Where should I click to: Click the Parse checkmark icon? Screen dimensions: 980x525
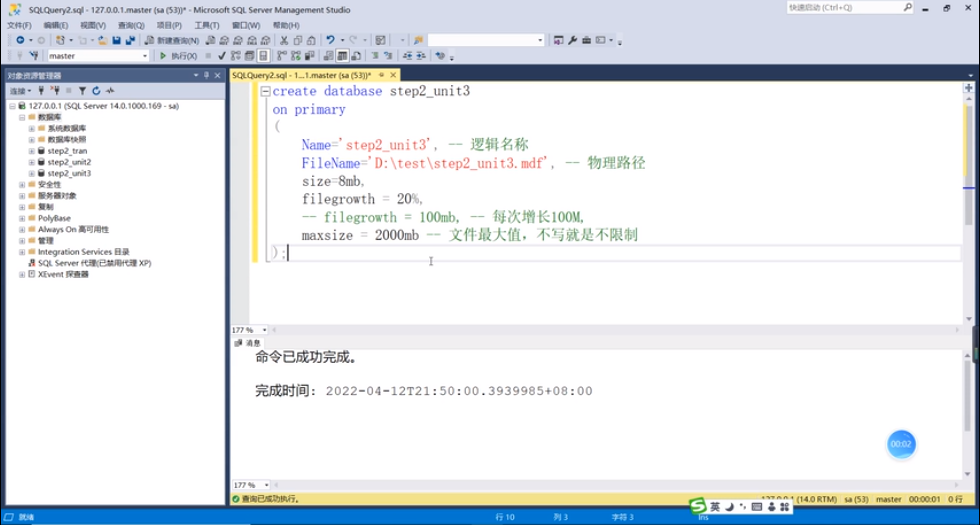pos(222,56)
